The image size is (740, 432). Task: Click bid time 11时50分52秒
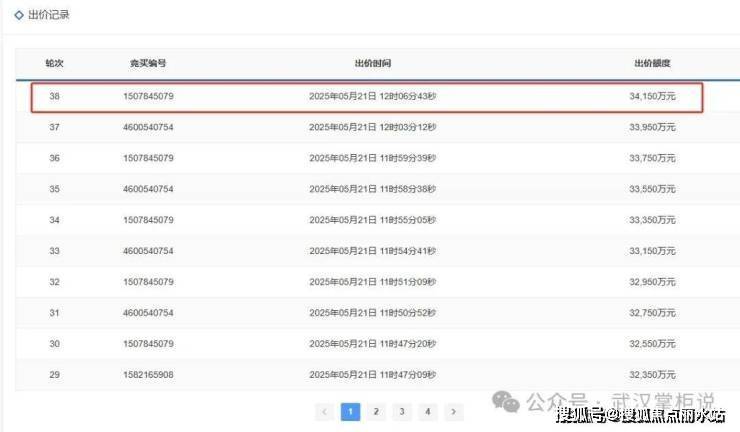pos(408,313)
